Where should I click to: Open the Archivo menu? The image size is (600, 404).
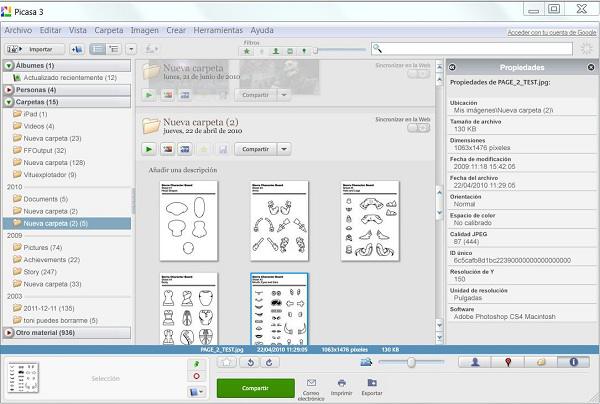(18, 30)
